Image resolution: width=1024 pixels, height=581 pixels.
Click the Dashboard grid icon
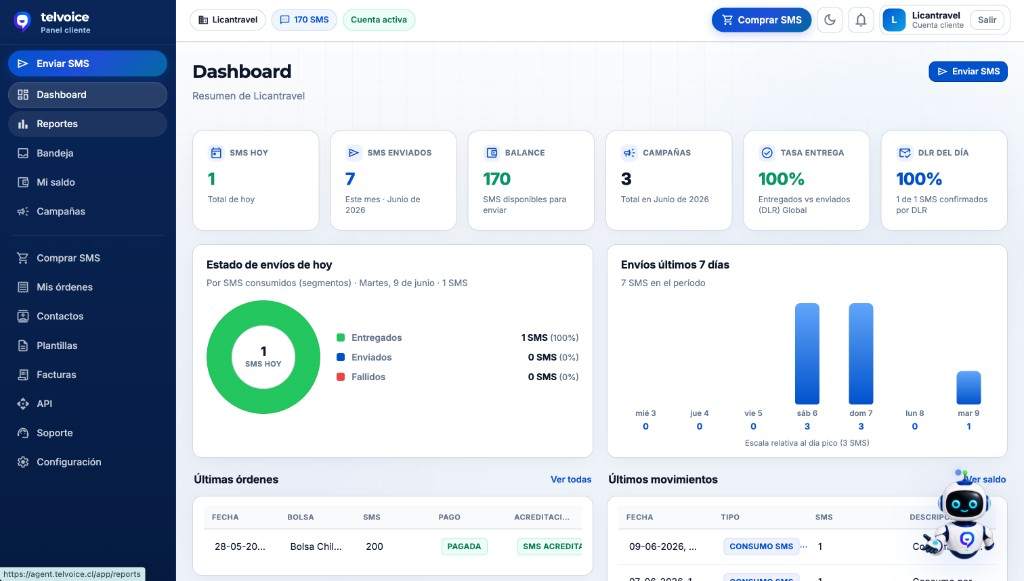(x=23, y=95)
